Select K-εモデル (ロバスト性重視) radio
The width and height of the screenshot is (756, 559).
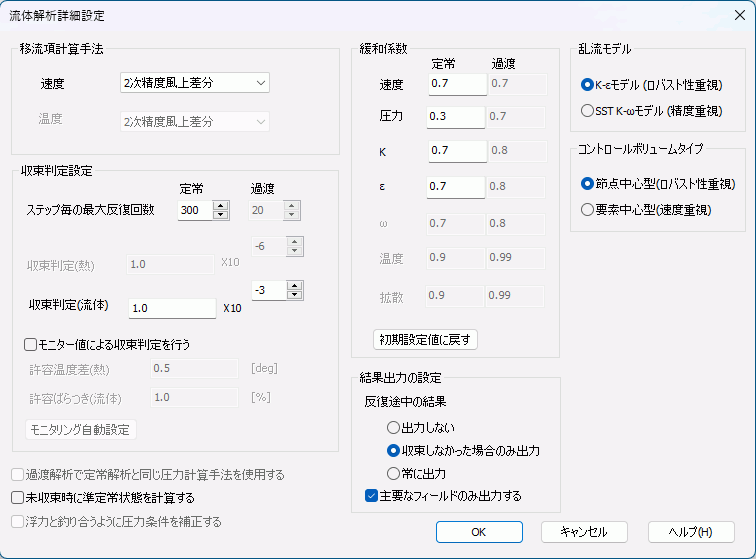tap(588, 85)
